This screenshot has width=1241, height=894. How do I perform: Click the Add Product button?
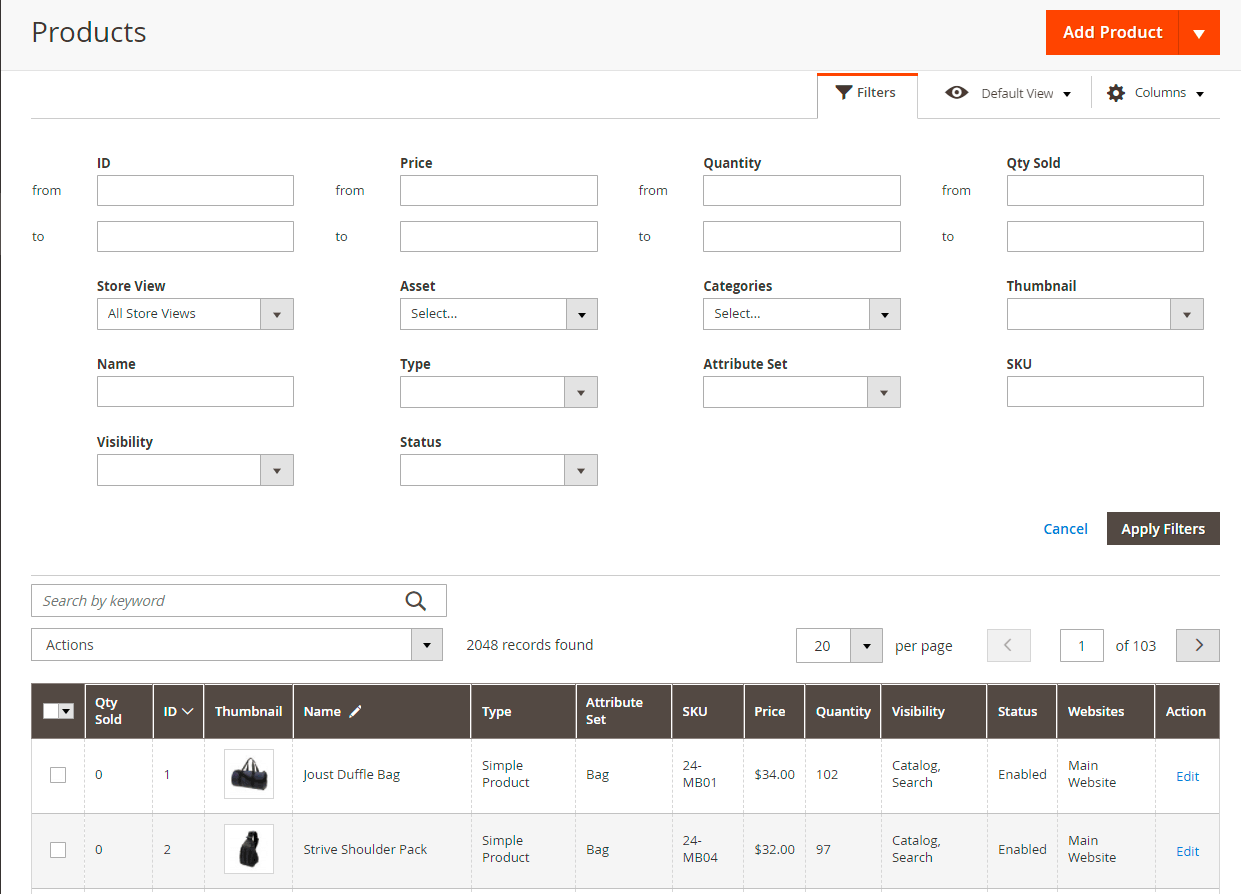tap(1112, 33)
